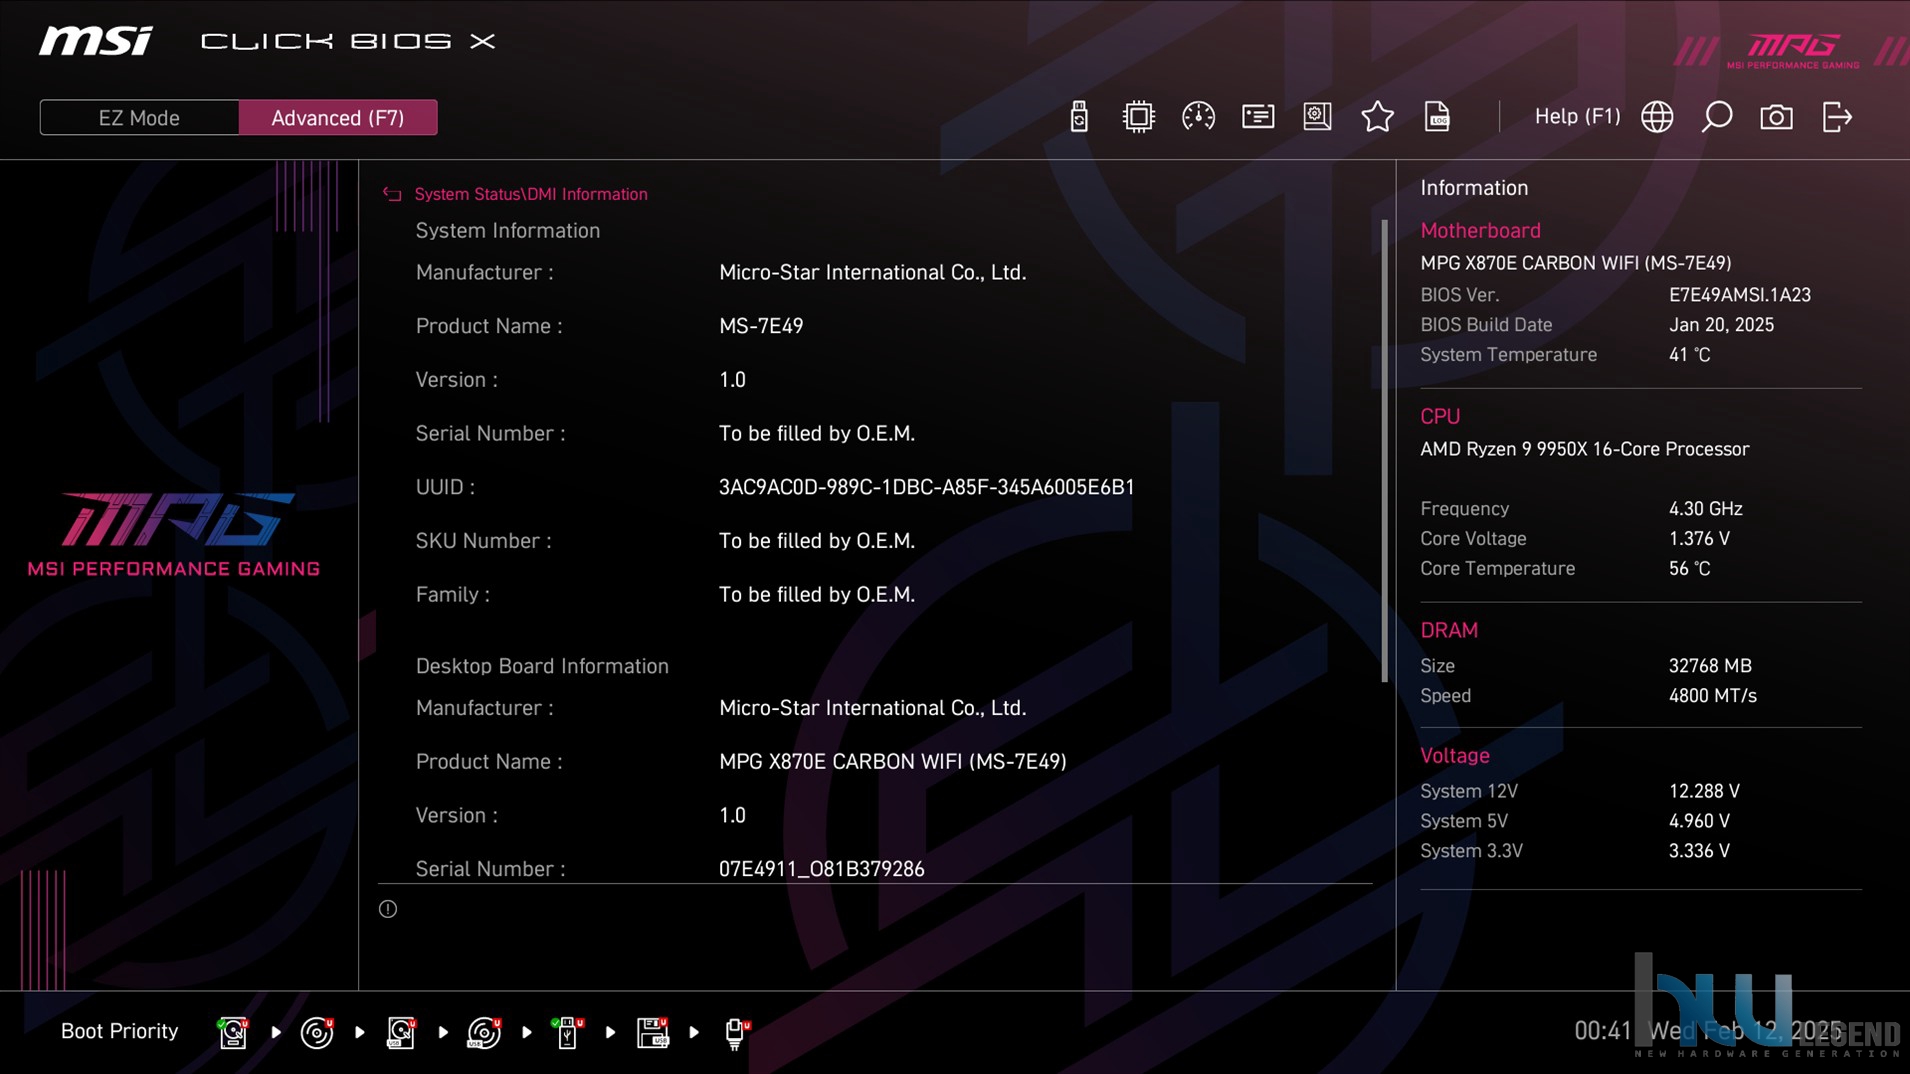Click SKU Number To be filled value
1910x1074 pixels.
(x=816, y=541)
